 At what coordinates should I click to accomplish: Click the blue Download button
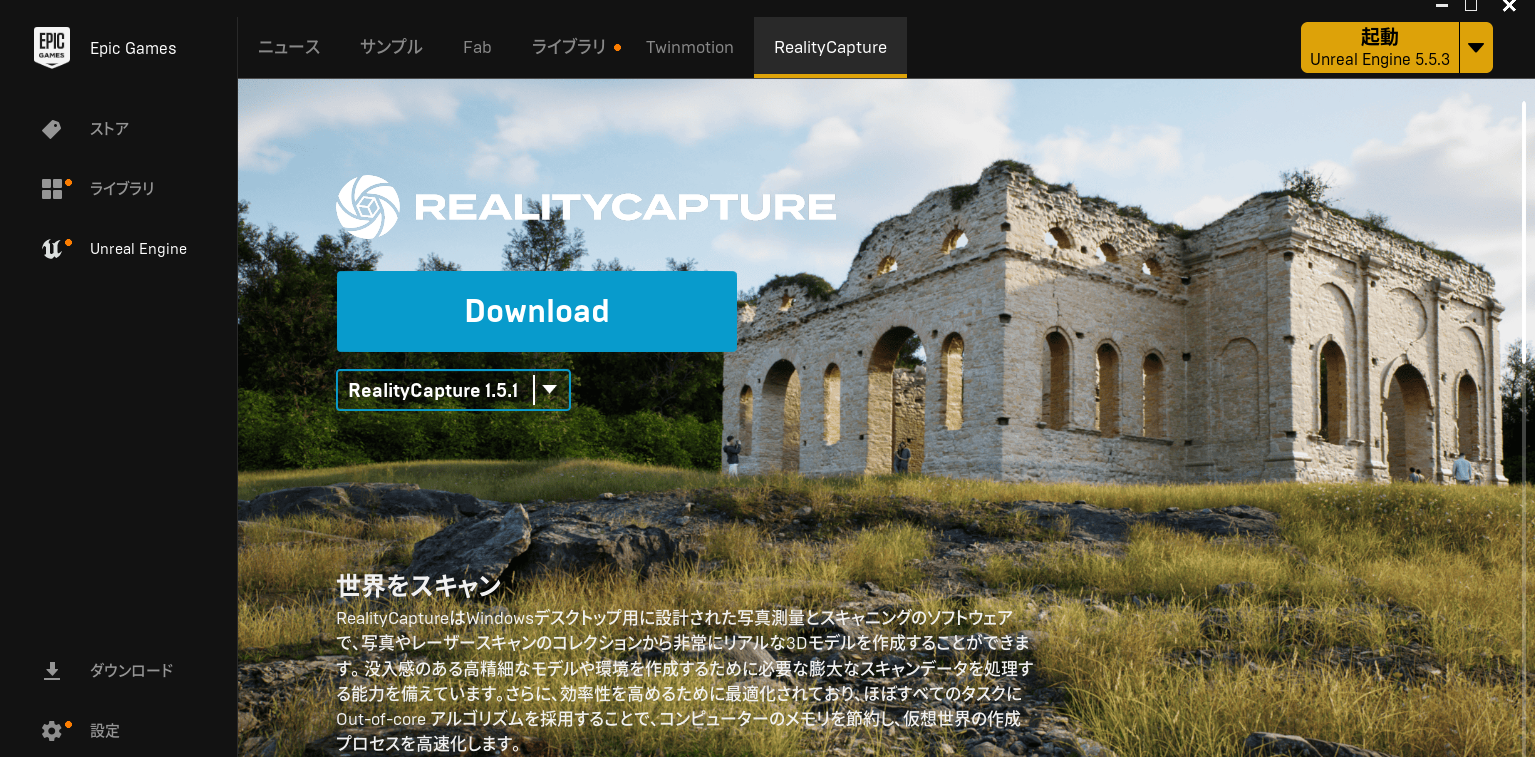tap(537, 311)
